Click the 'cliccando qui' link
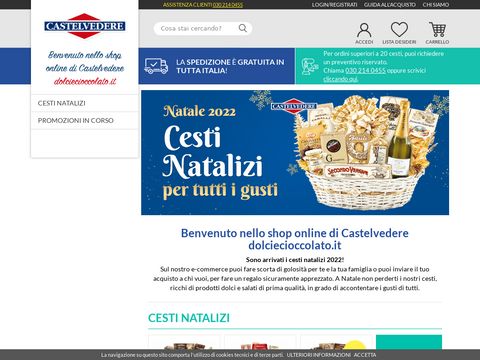 click(340, 79)
